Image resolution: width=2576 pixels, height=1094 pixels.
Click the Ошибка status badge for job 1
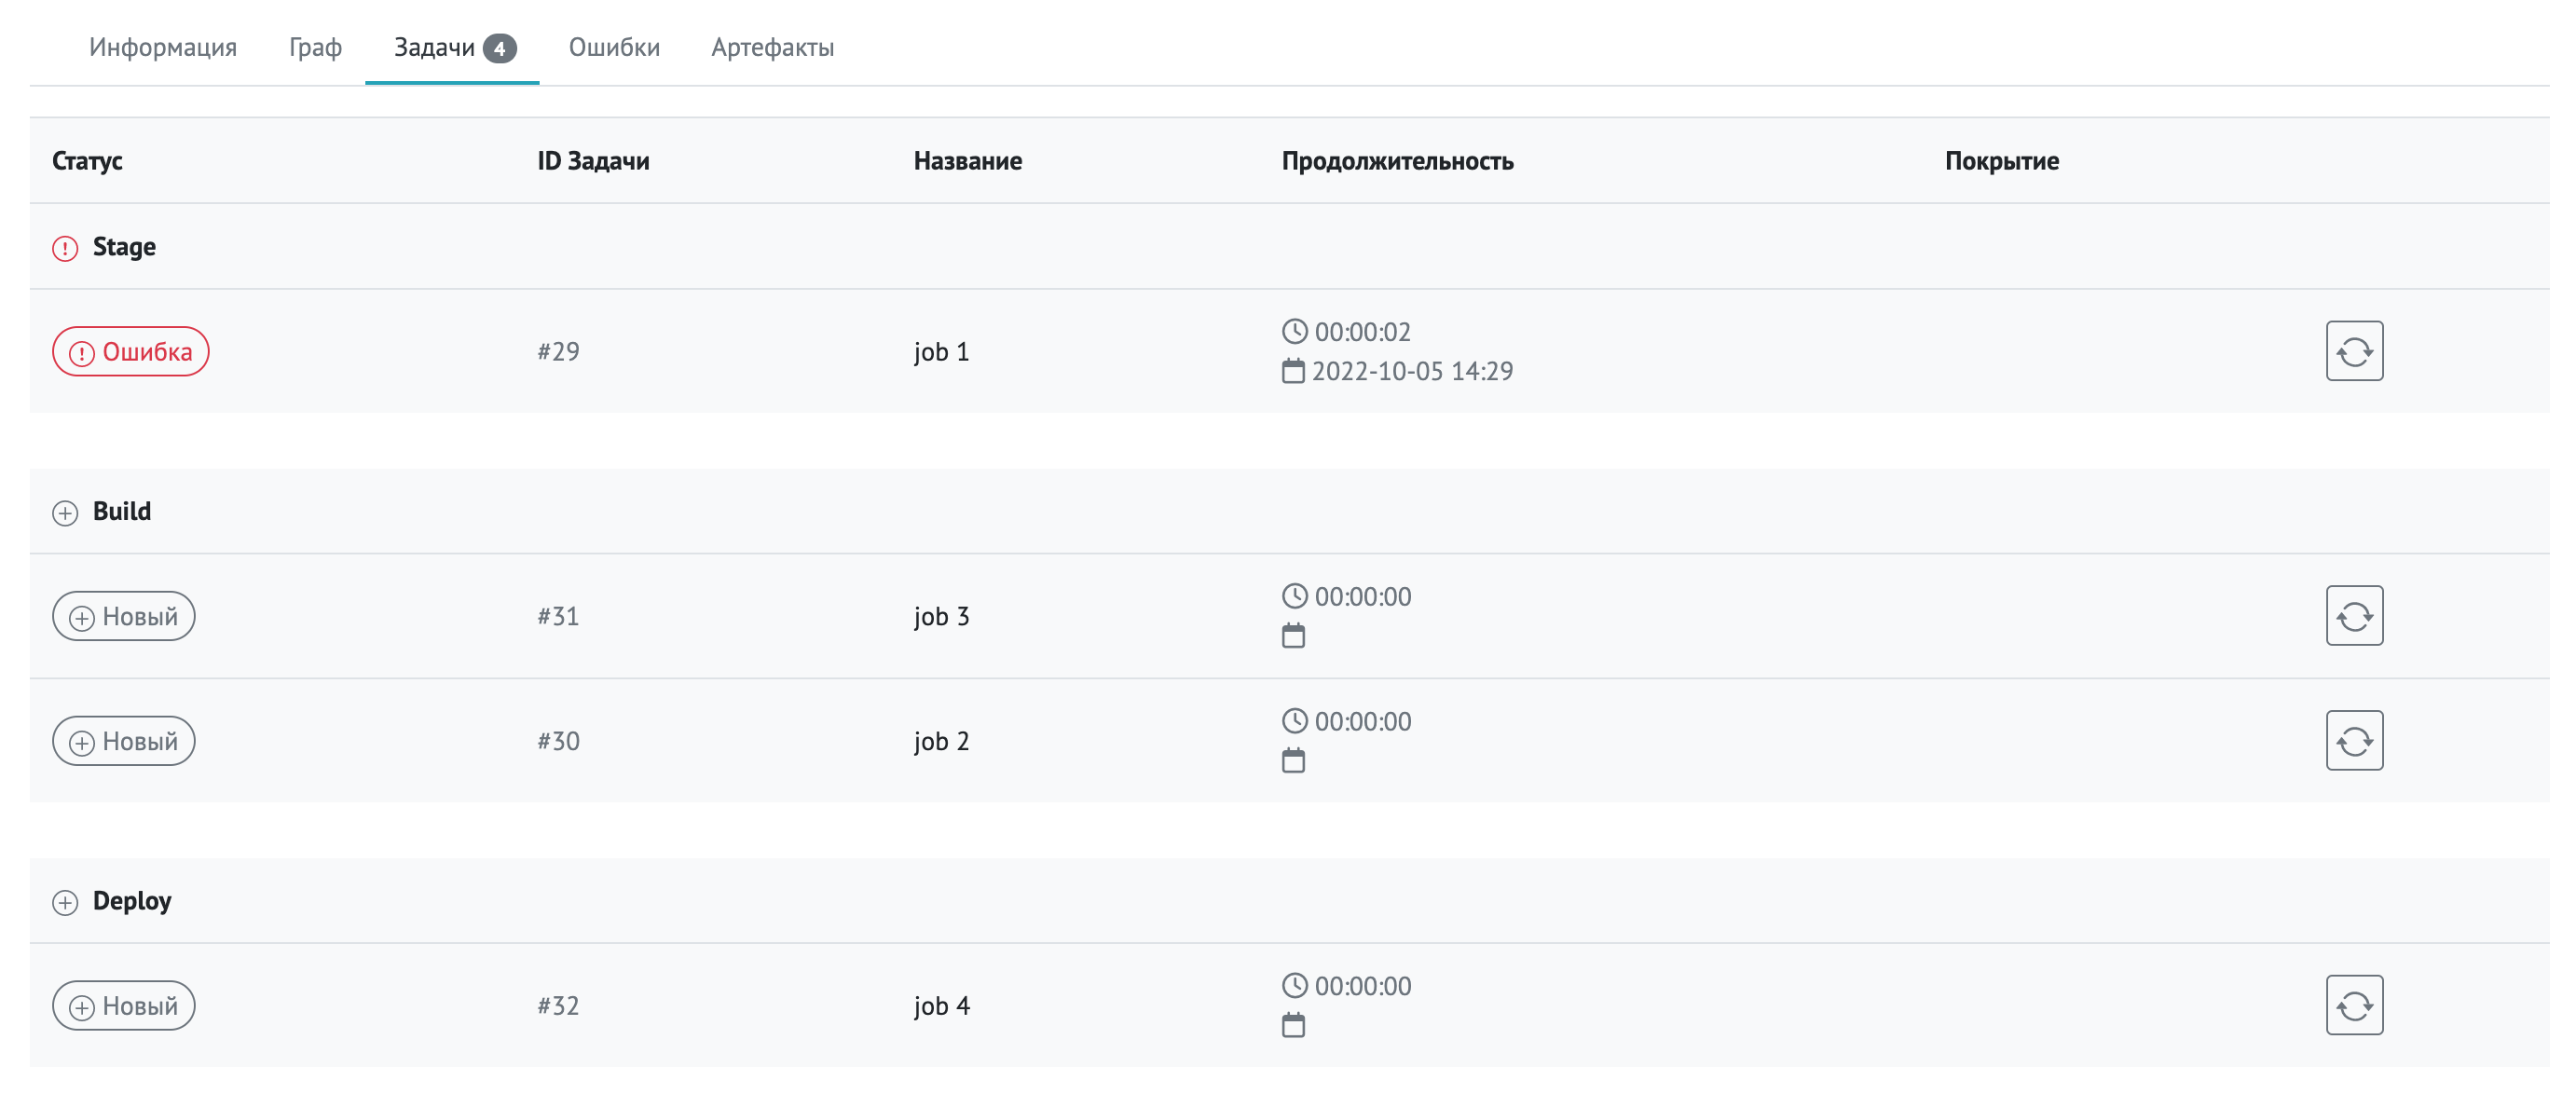pos(131,352)
